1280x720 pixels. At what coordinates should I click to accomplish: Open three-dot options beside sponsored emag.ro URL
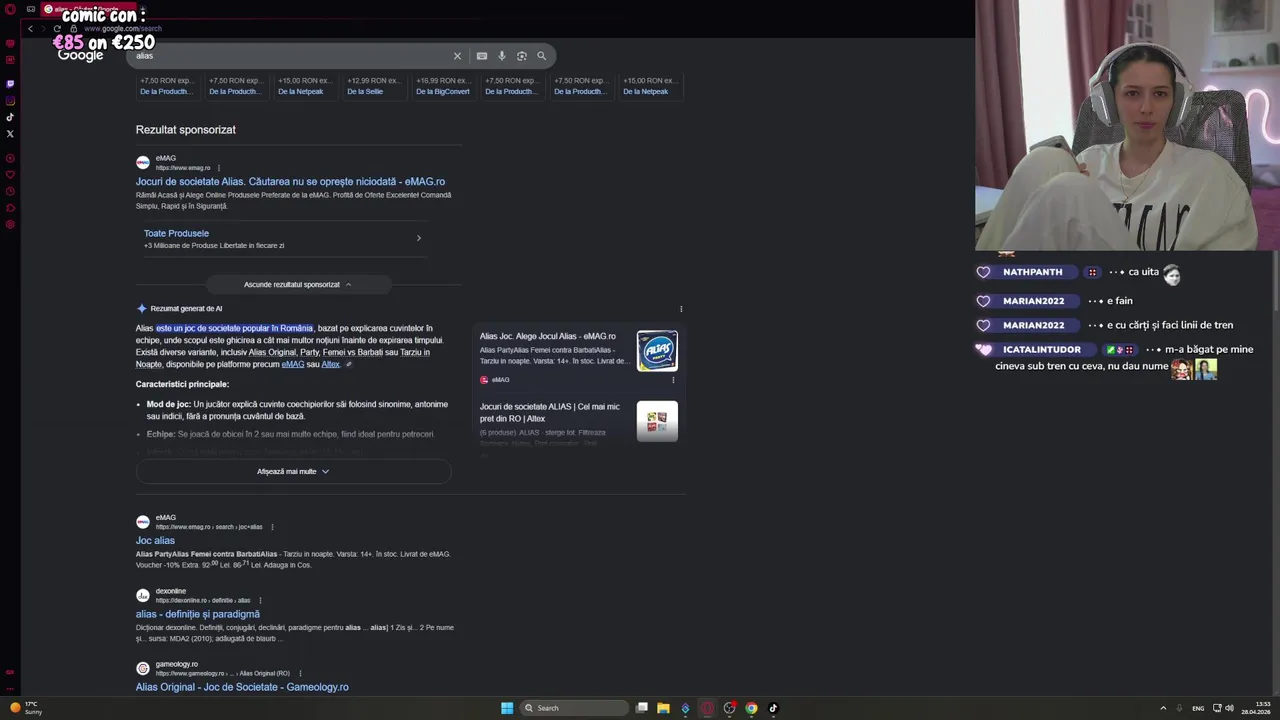(x=218, y=168)
